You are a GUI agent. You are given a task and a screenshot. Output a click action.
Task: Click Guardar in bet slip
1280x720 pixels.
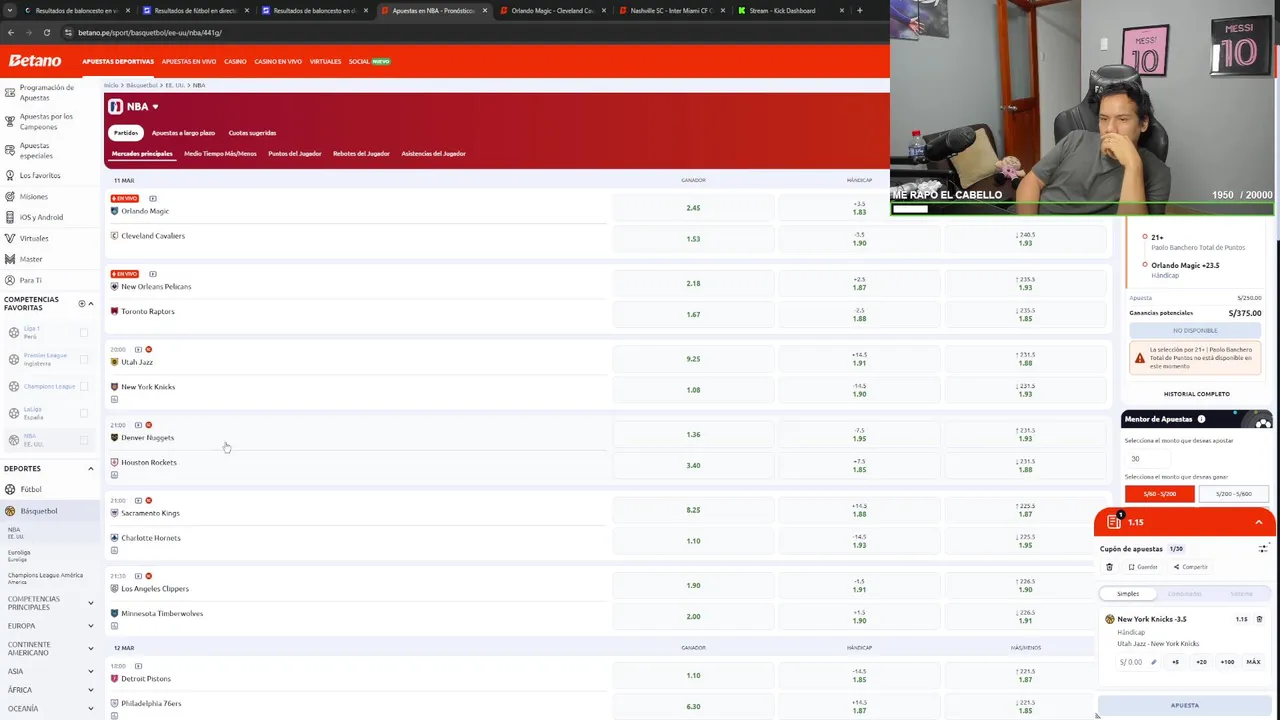1143,567
